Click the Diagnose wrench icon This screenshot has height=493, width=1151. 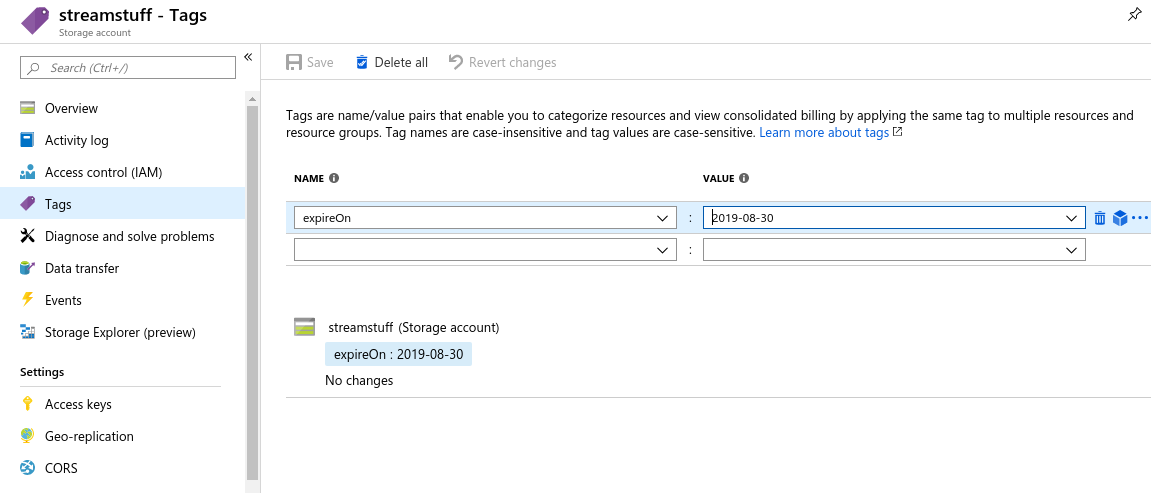tap(28, 236)
